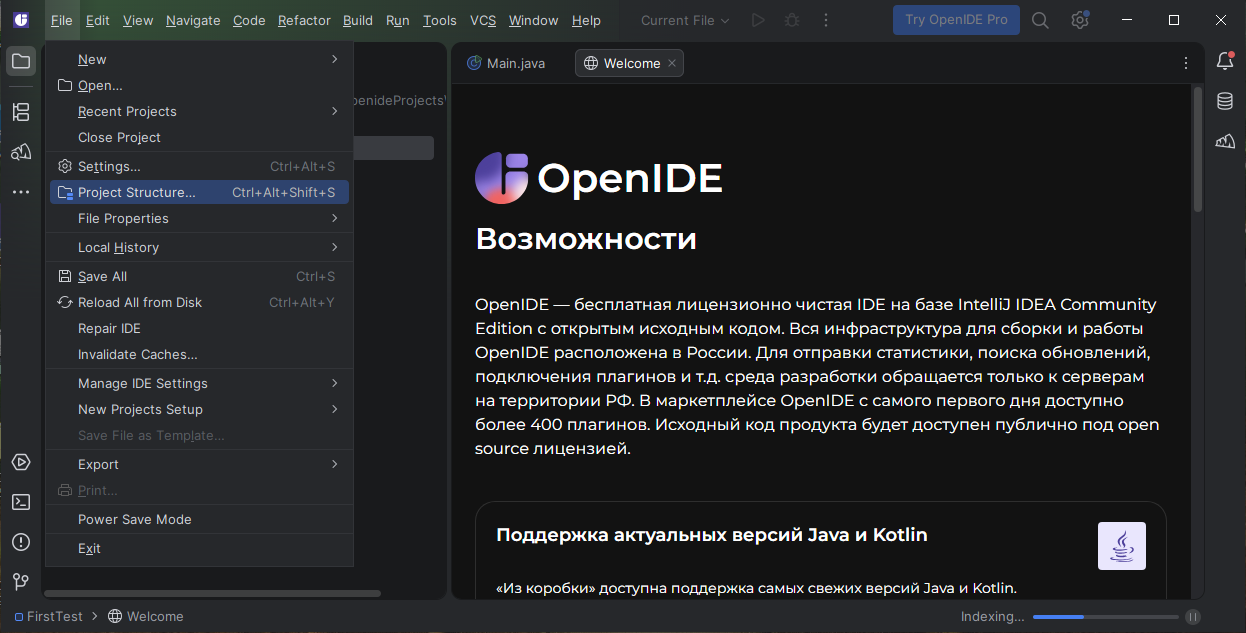Click the Save All disk icon
This screenshot has height=633, width=1246.
pyautogui.click(x=65, y=276)
